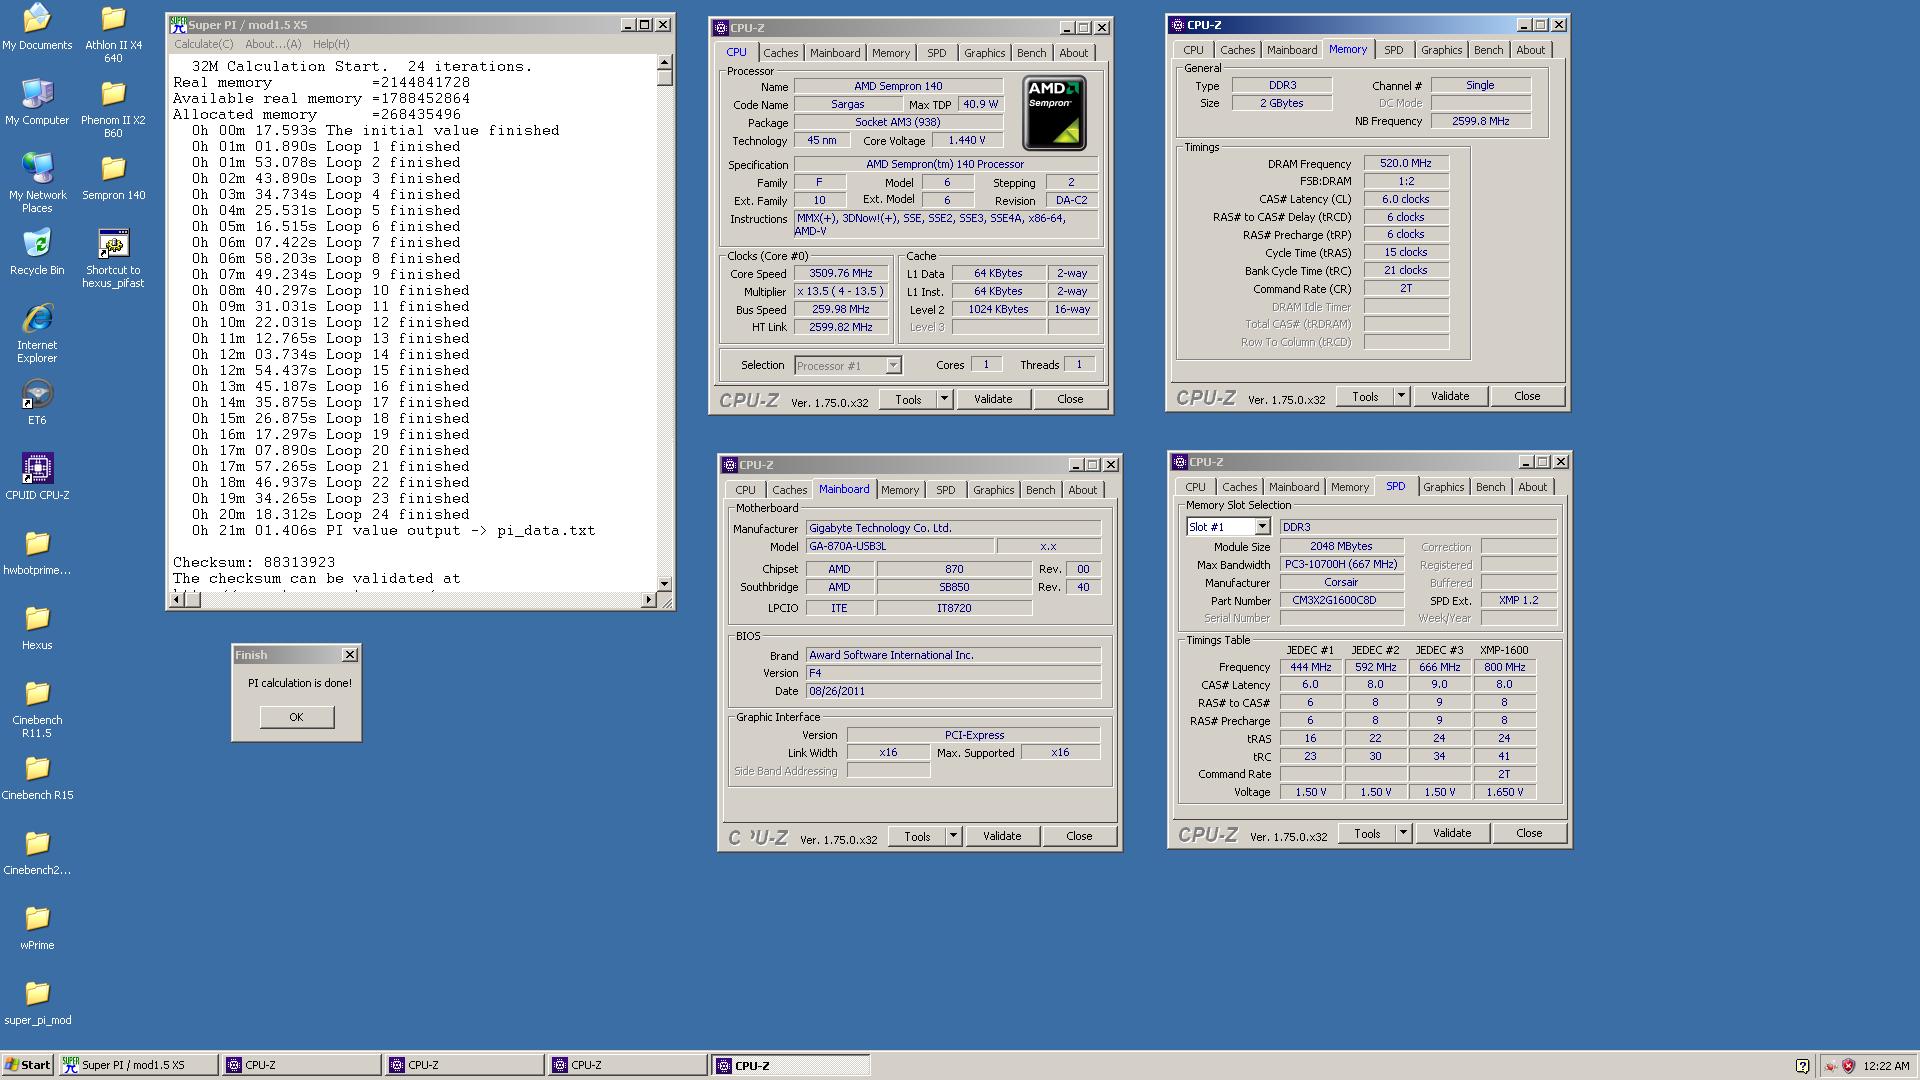
Task: Click the AMD Sempron logo in CPU-Z
Action: coord(1054,113)
